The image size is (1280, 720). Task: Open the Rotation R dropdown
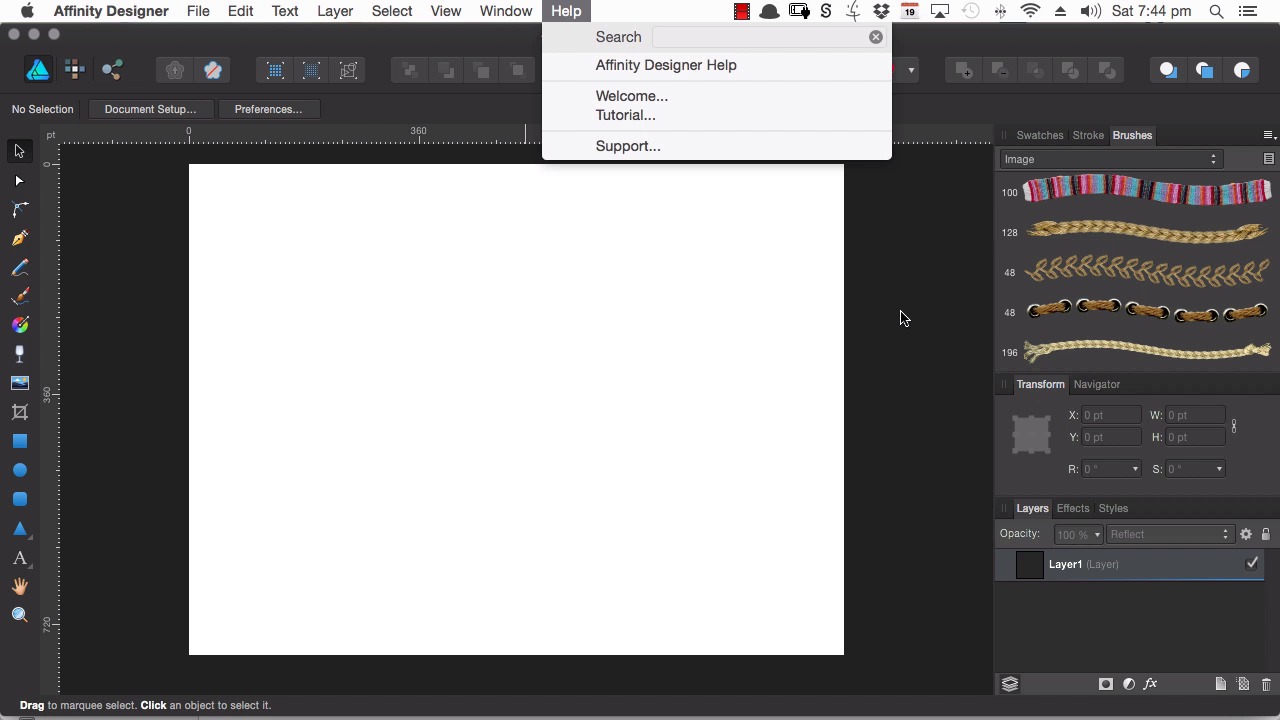point(1135,469)
